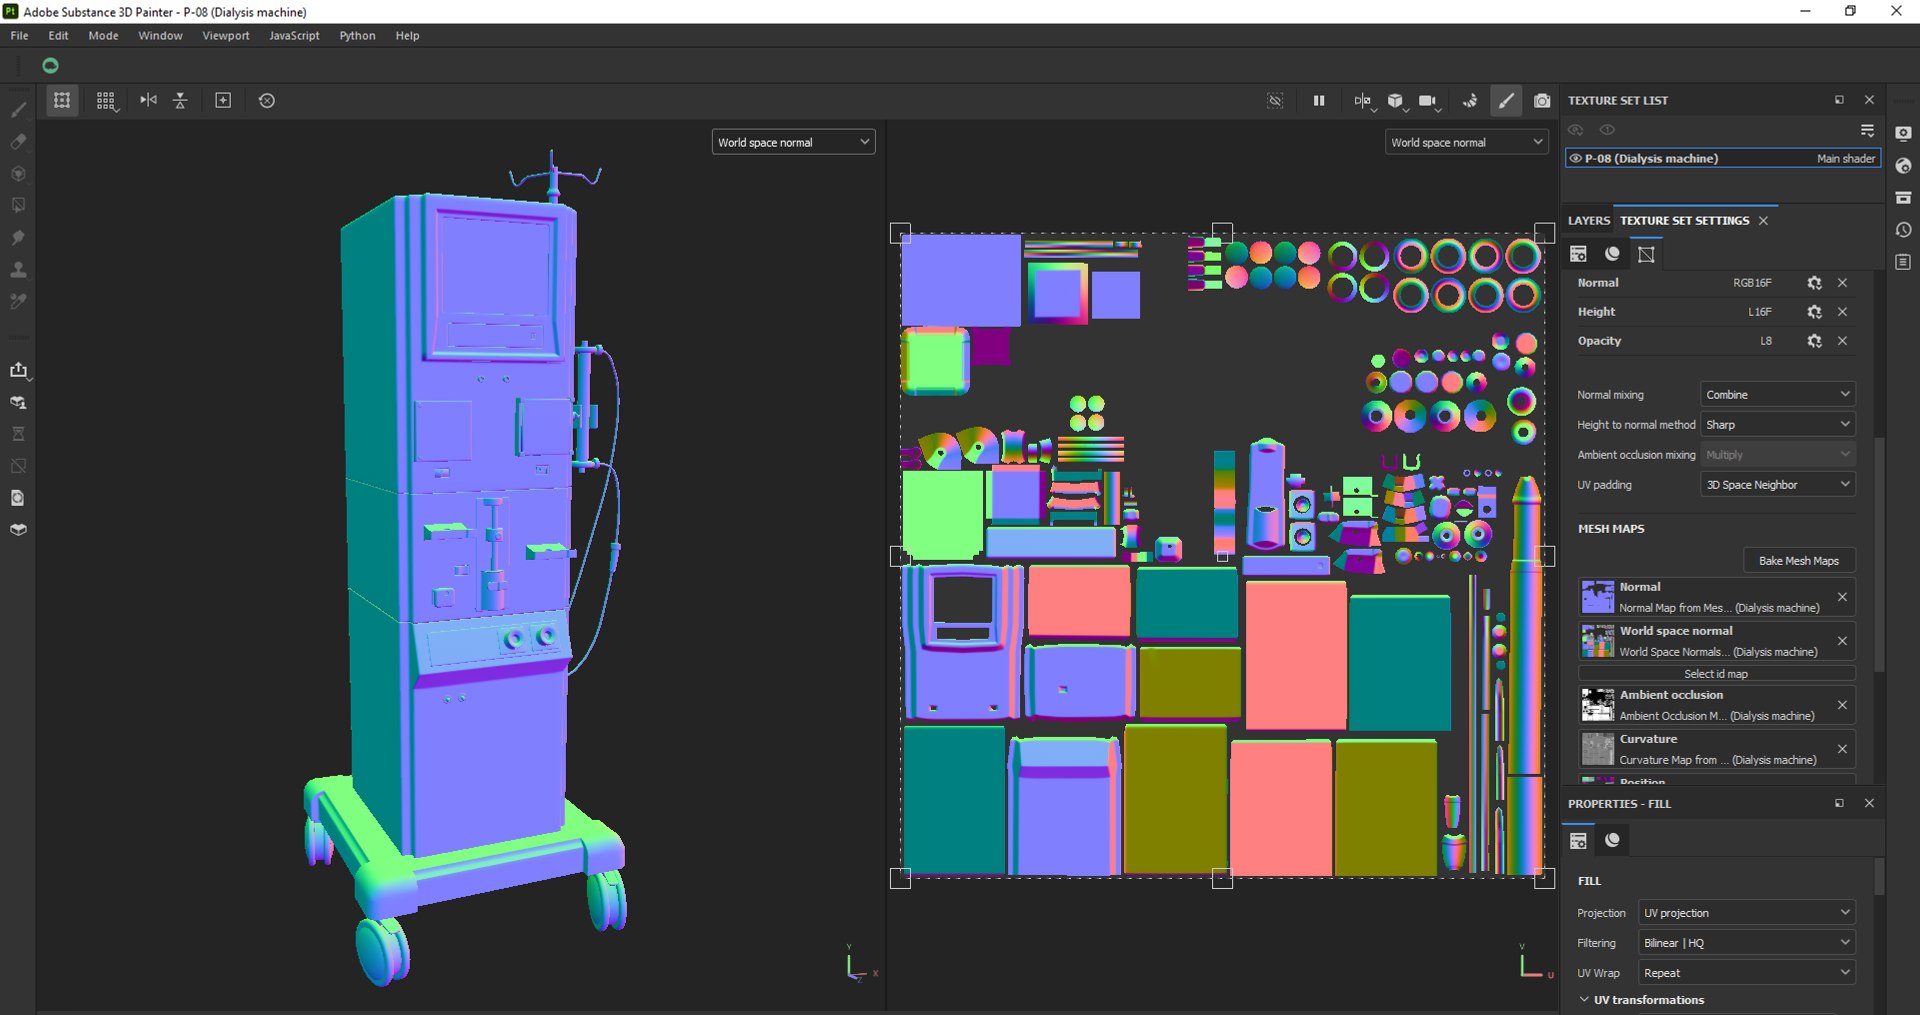Image resolution: width=1920 pixels, height=1015 pixels.
Task: Select the Eraser tool
Action: pos(18,141)
